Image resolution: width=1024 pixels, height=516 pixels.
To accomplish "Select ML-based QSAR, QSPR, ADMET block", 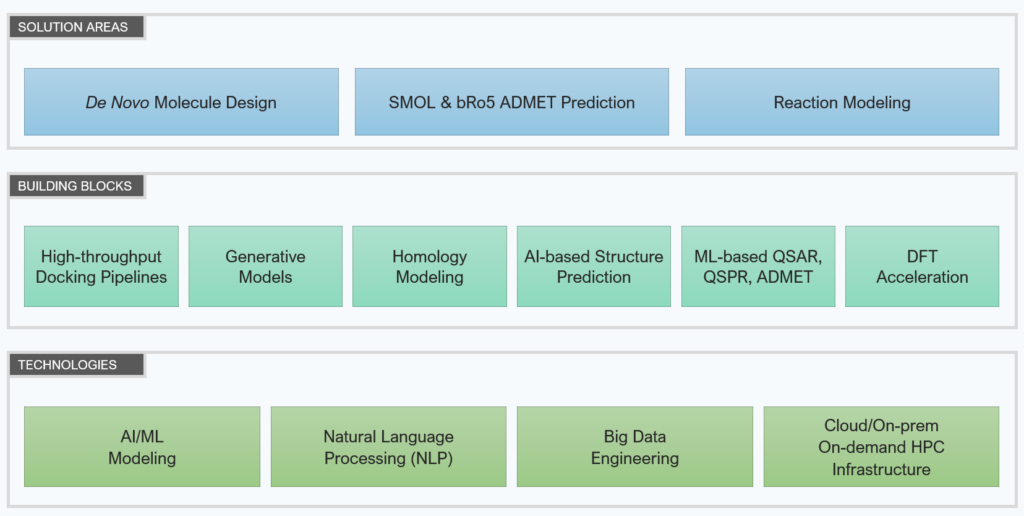I will tap(757, 266).
